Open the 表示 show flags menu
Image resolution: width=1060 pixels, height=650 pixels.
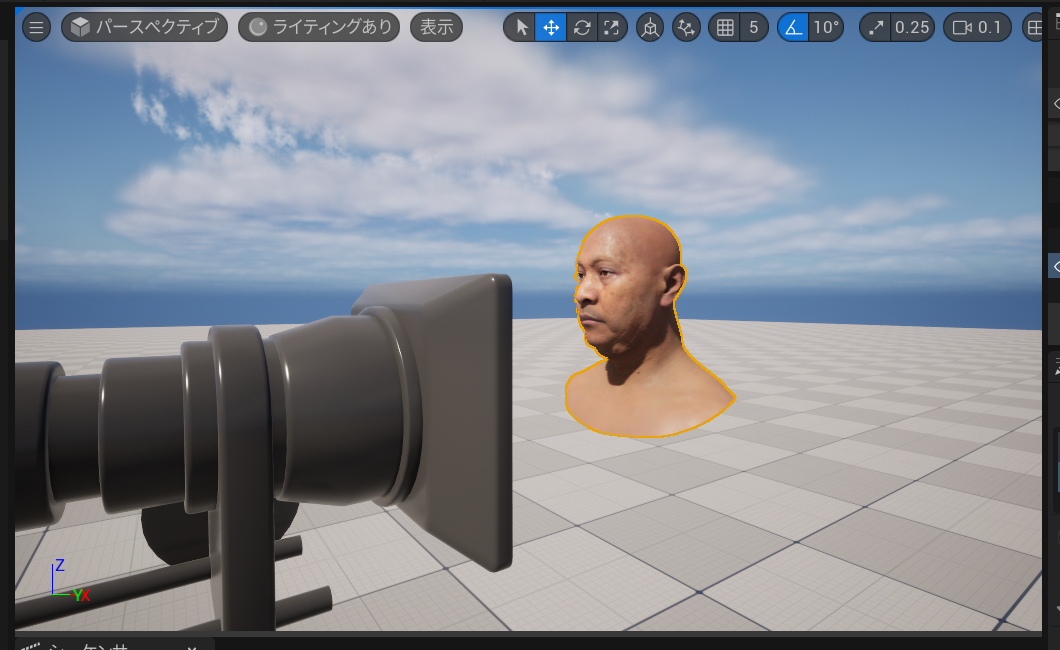(x=436, y=27)
